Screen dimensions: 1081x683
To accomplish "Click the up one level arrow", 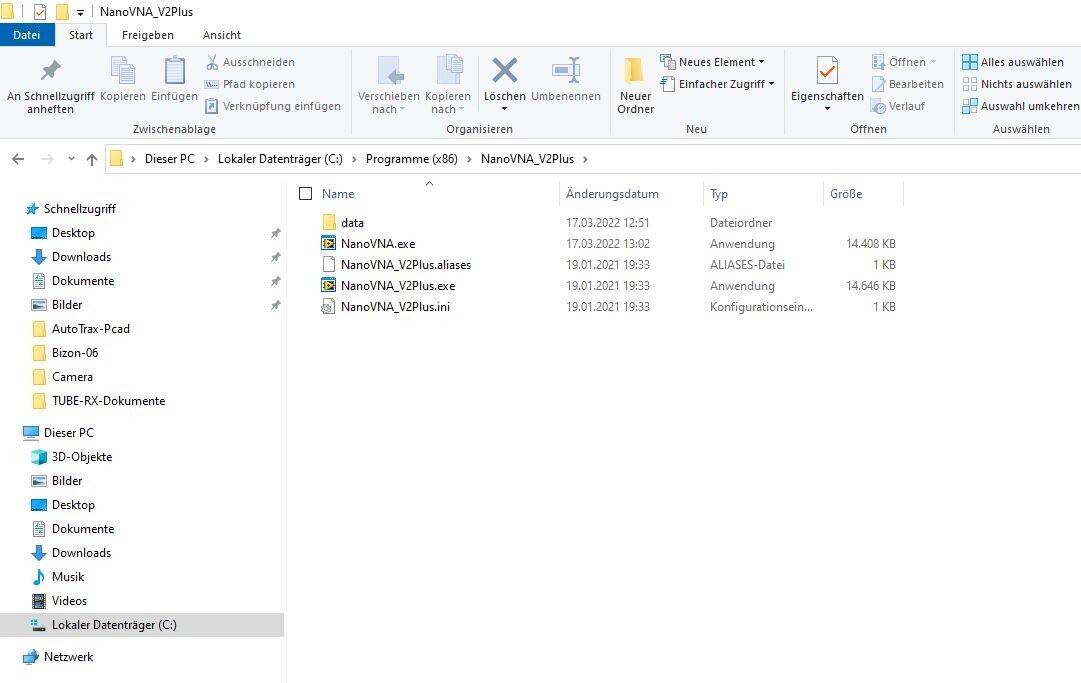I will click(x=92, y=159).
